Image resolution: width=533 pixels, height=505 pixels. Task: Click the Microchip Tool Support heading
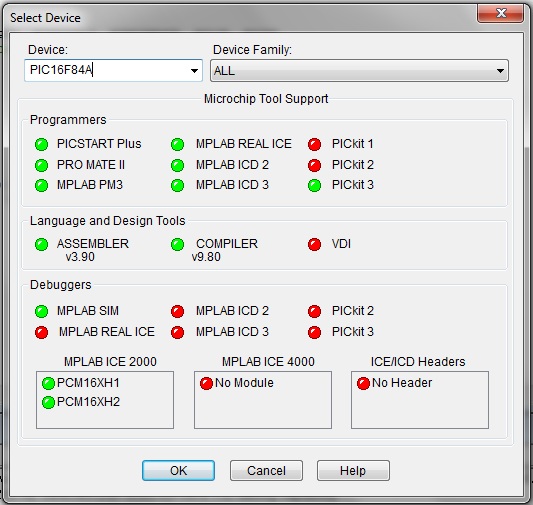point(266,99)
